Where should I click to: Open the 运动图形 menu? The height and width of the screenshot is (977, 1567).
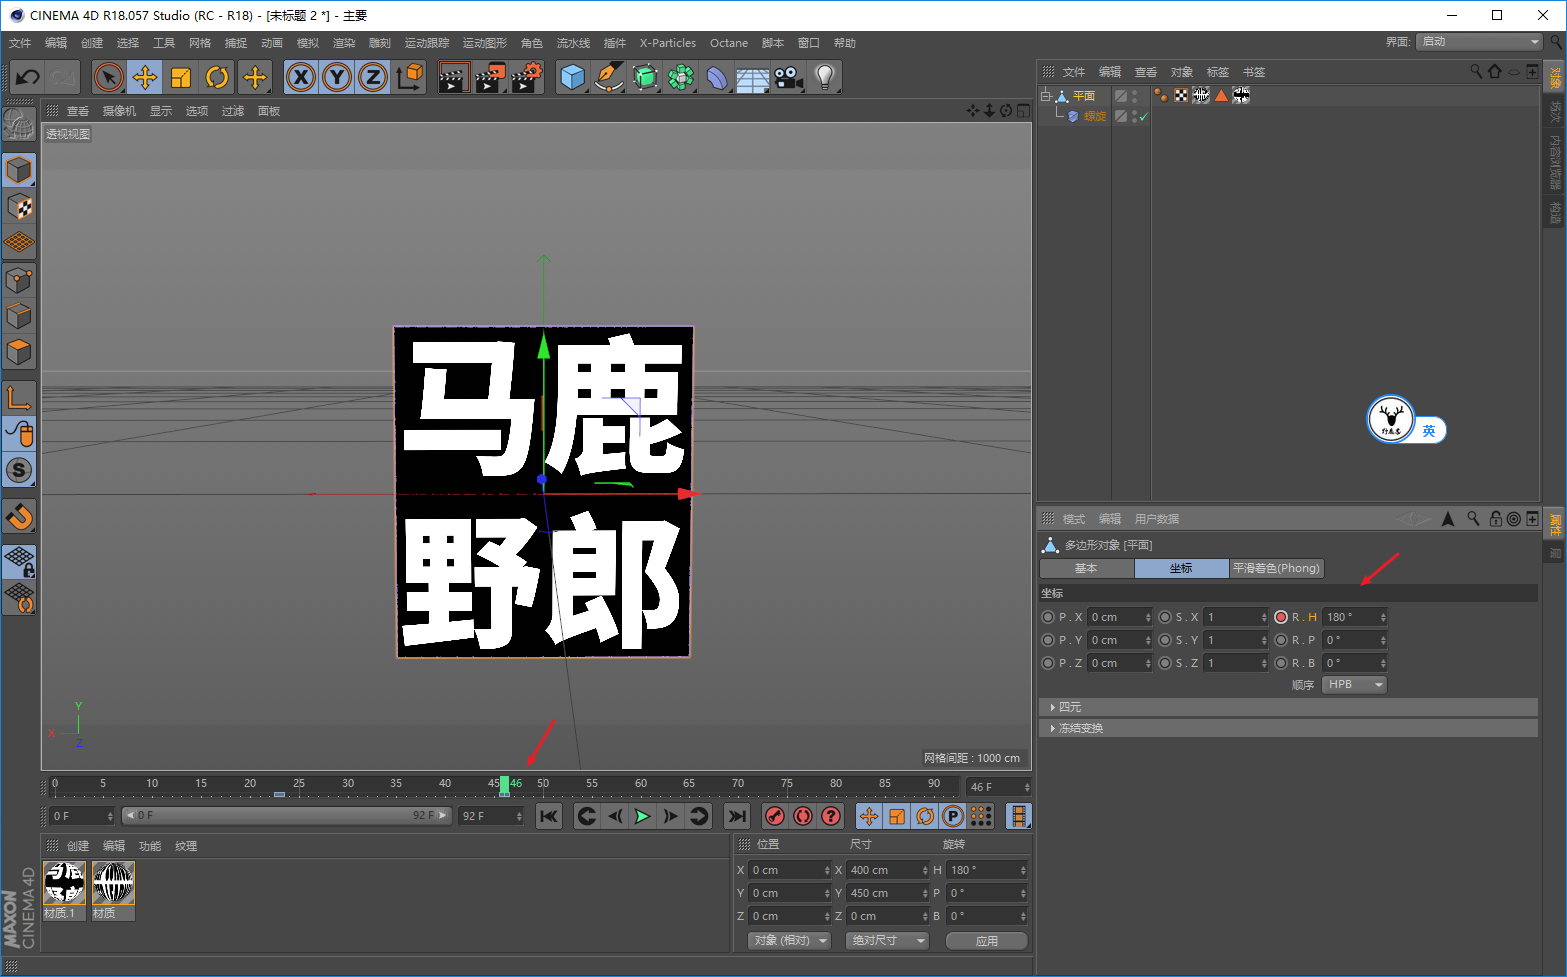pyautogui.click(x=484, y=43)
